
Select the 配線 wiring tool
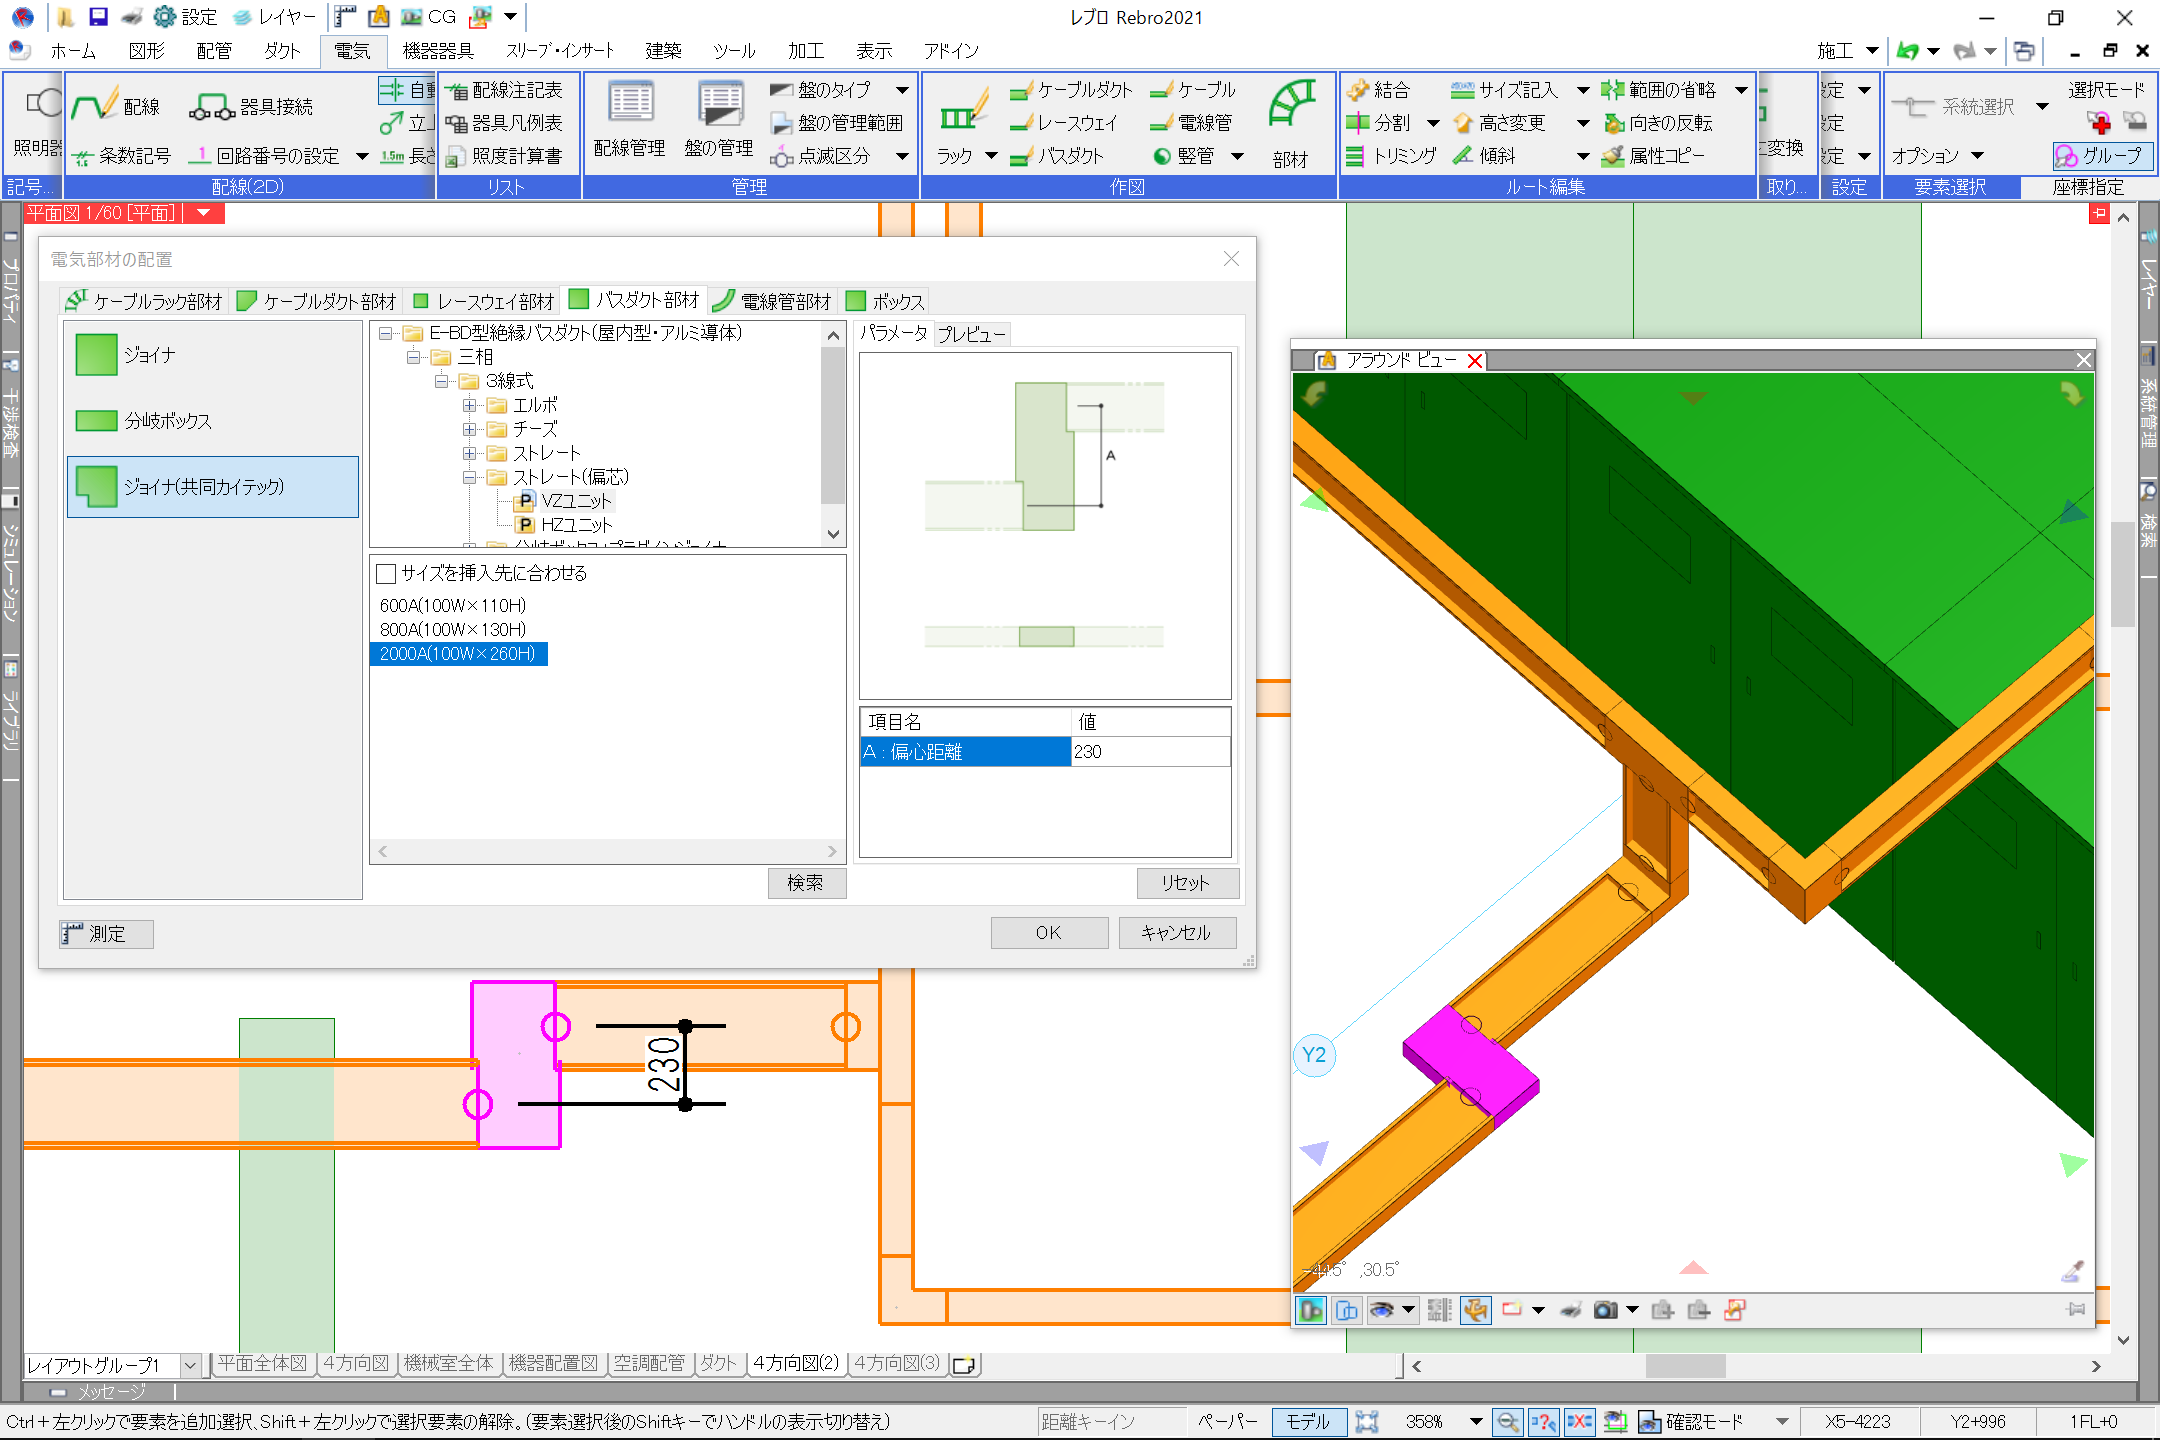click(x=96, y=106)
